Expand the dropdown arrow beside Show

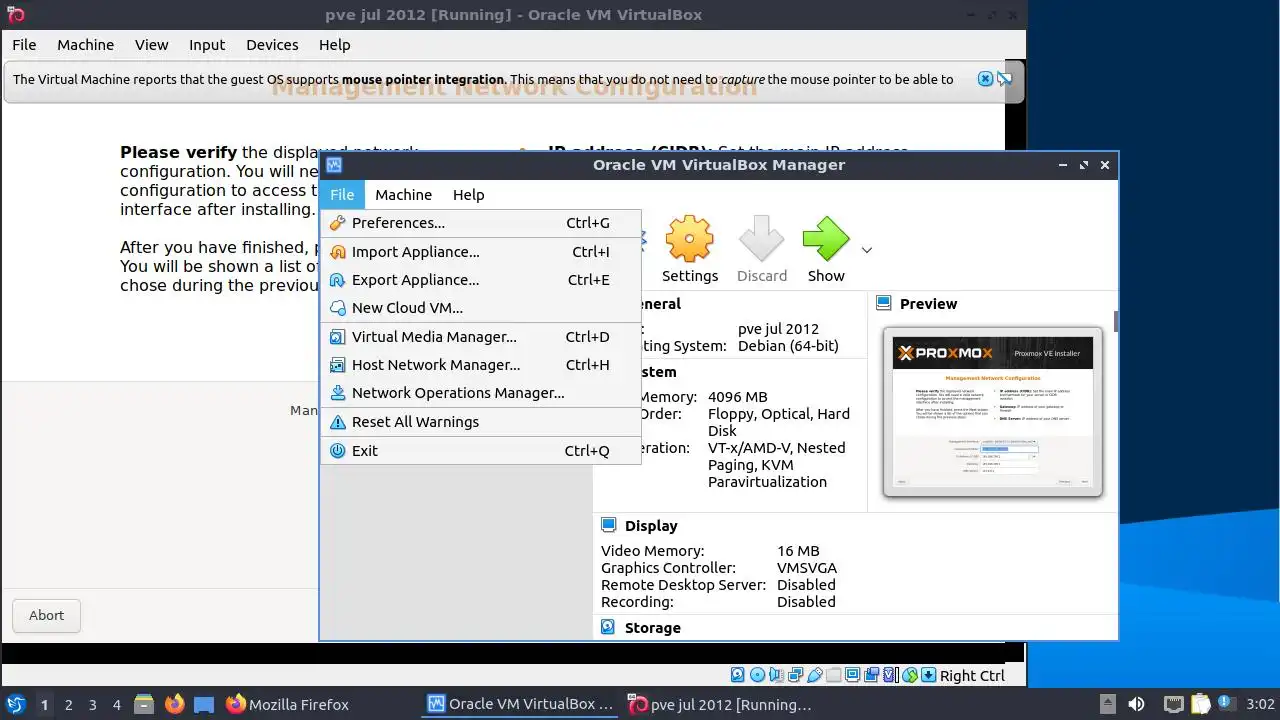tap(866, 250)
